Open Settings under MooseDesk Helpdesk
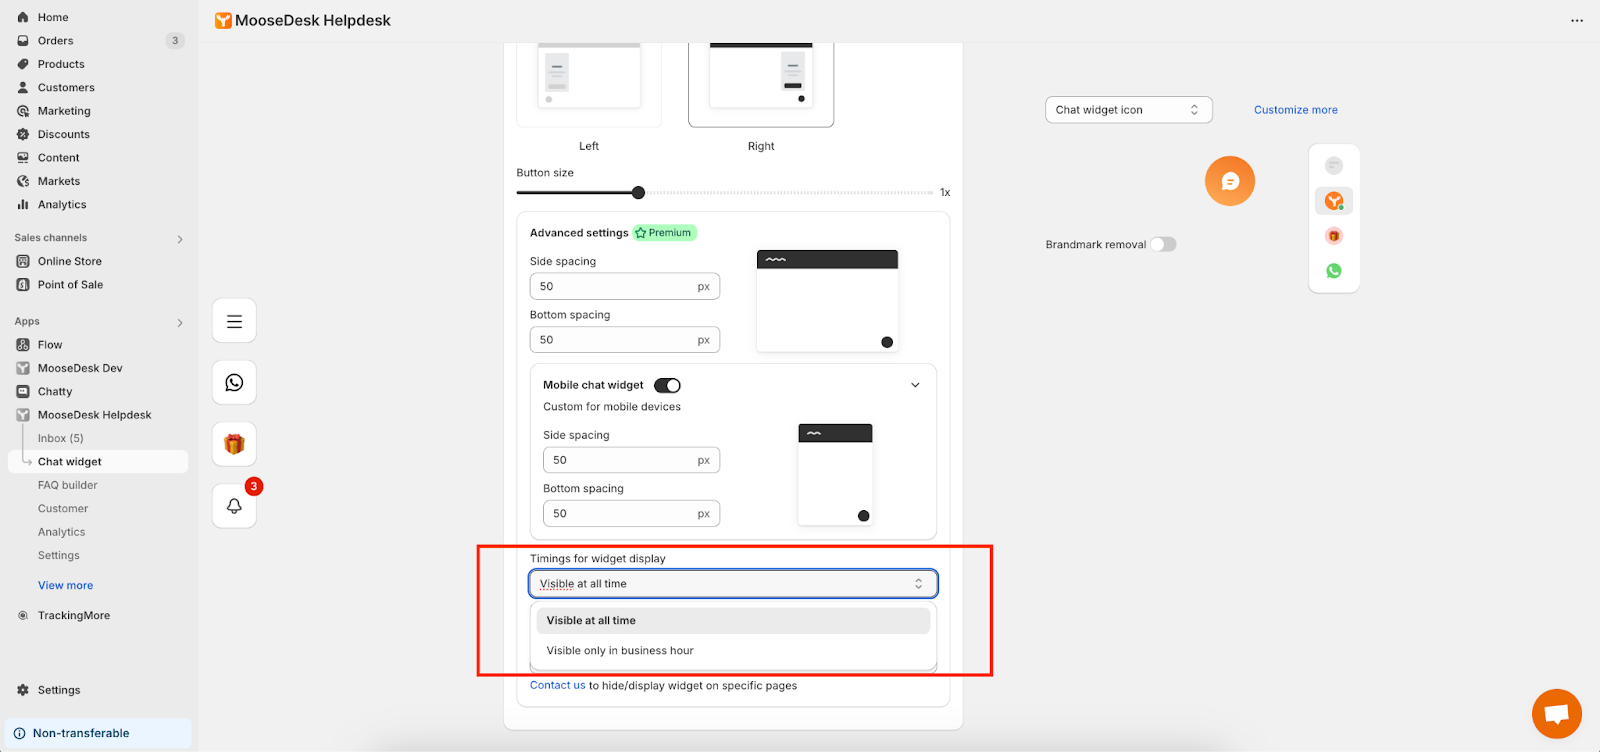Image resolution: width=1600 pixels, height=752 pixels. click(59, 555)
